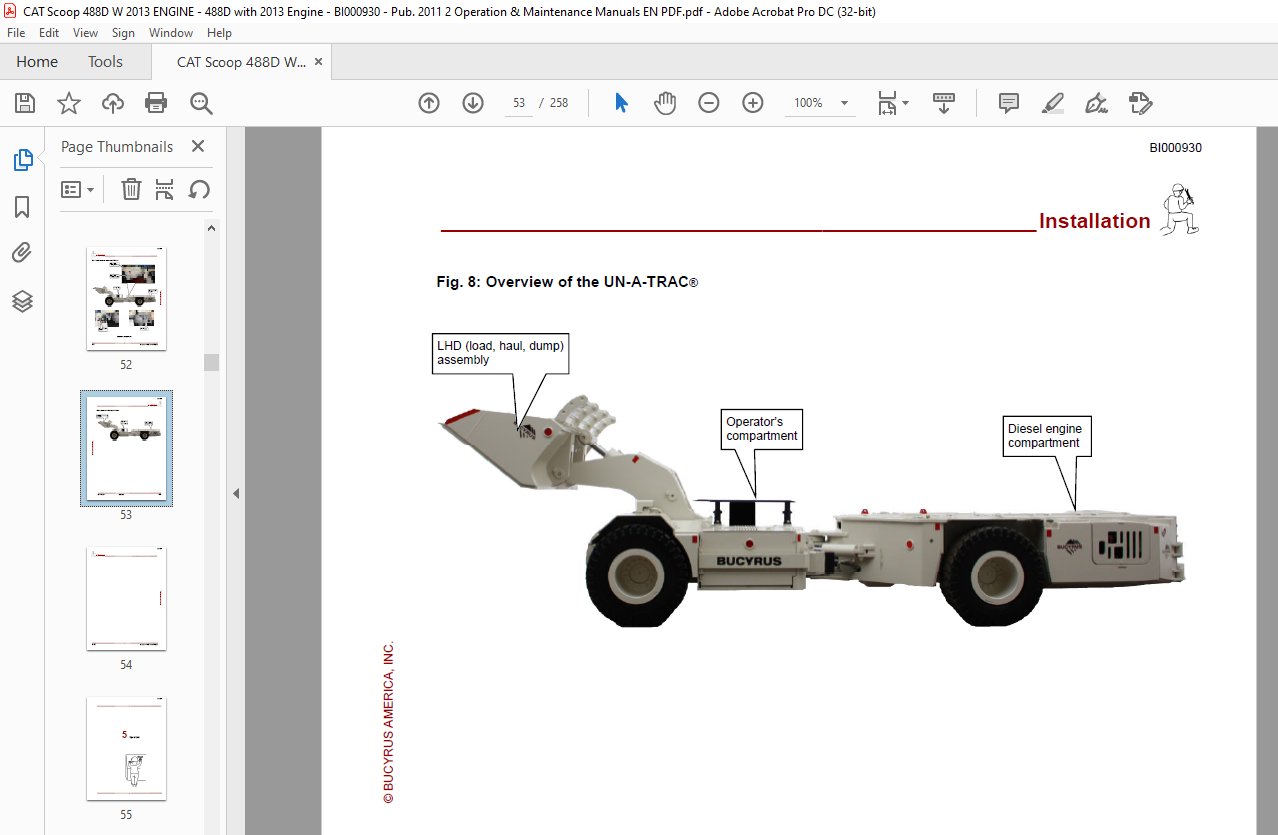This screenshot has width=1278, height=835.
Task: Click the cloud upload icon
Action: point(113,103)
